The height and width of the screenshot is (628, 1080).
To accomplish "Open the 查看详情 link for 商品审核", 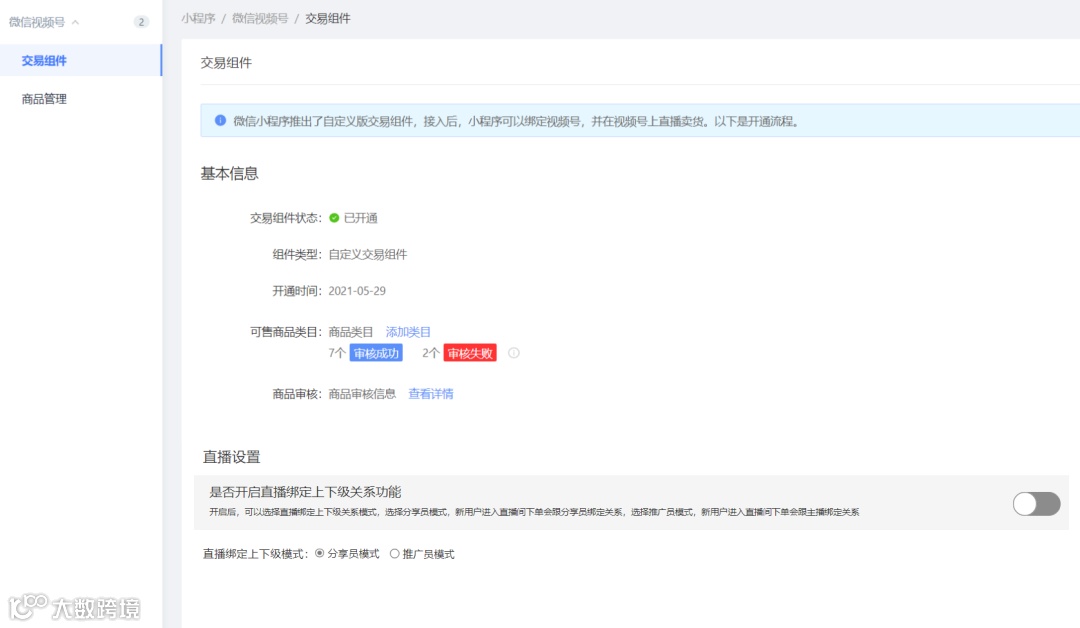I will 430,394.
